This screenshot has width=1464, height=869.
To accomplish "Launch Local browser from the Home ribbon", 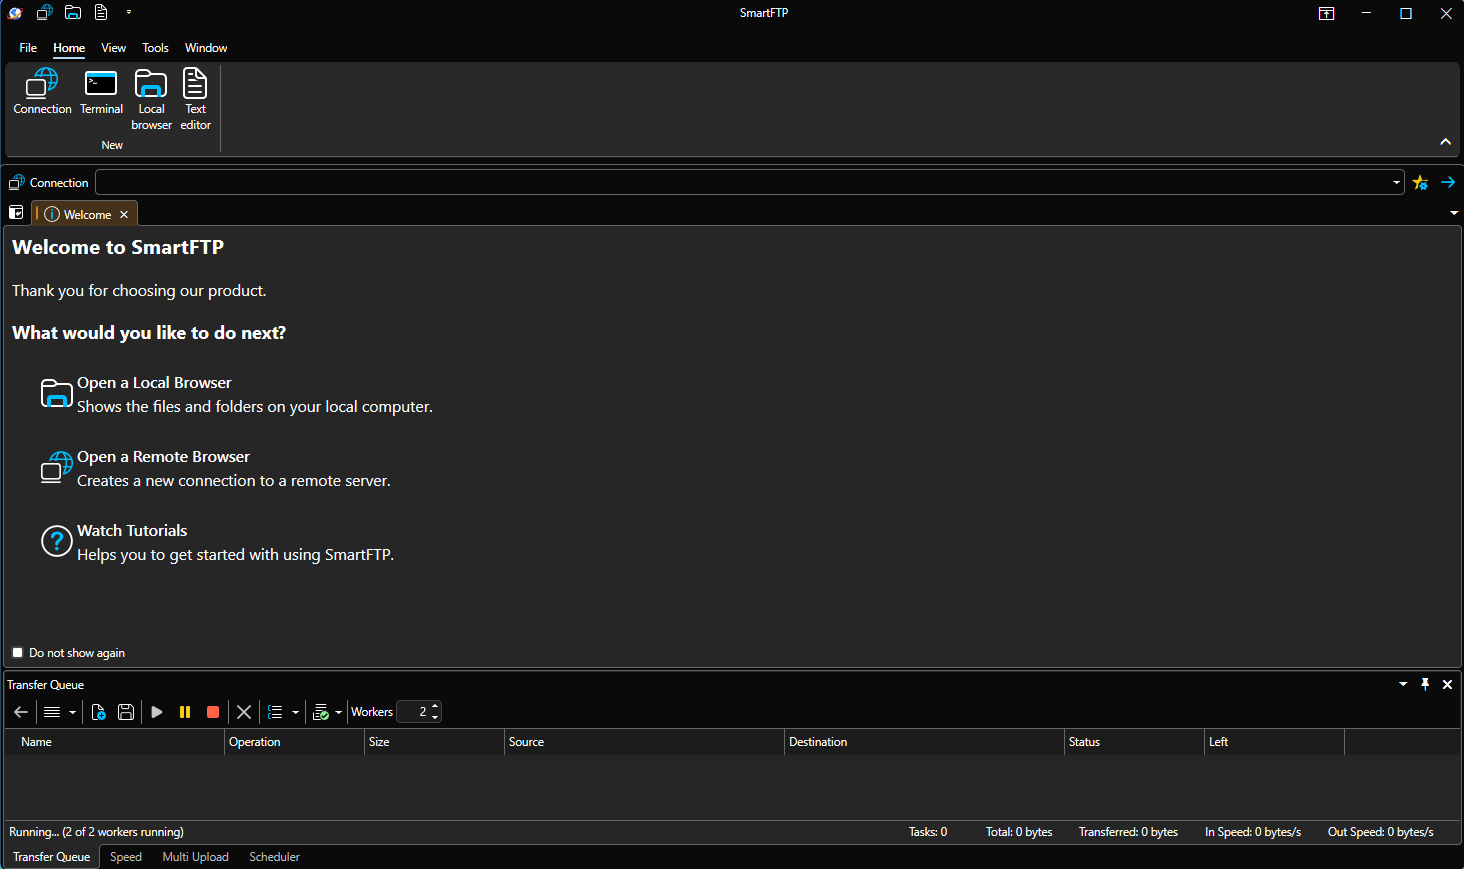I will click(151, 99).
